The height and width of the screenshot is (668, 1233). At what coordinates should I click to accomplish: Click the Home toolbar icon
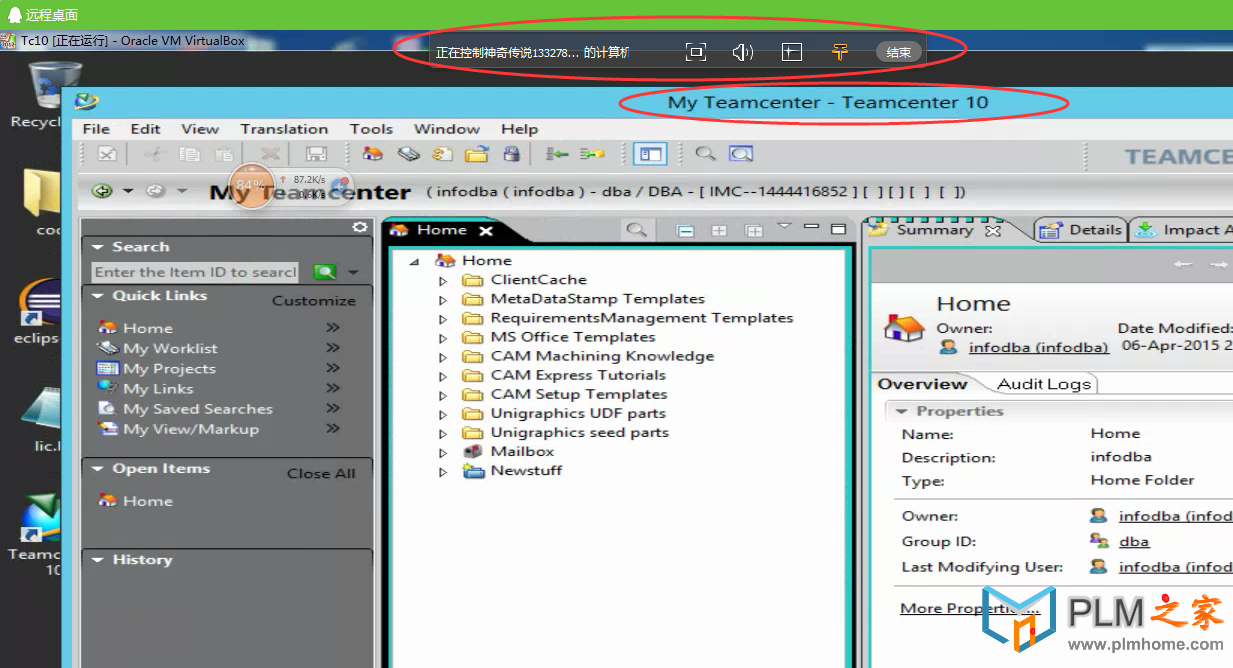point(373,154)
